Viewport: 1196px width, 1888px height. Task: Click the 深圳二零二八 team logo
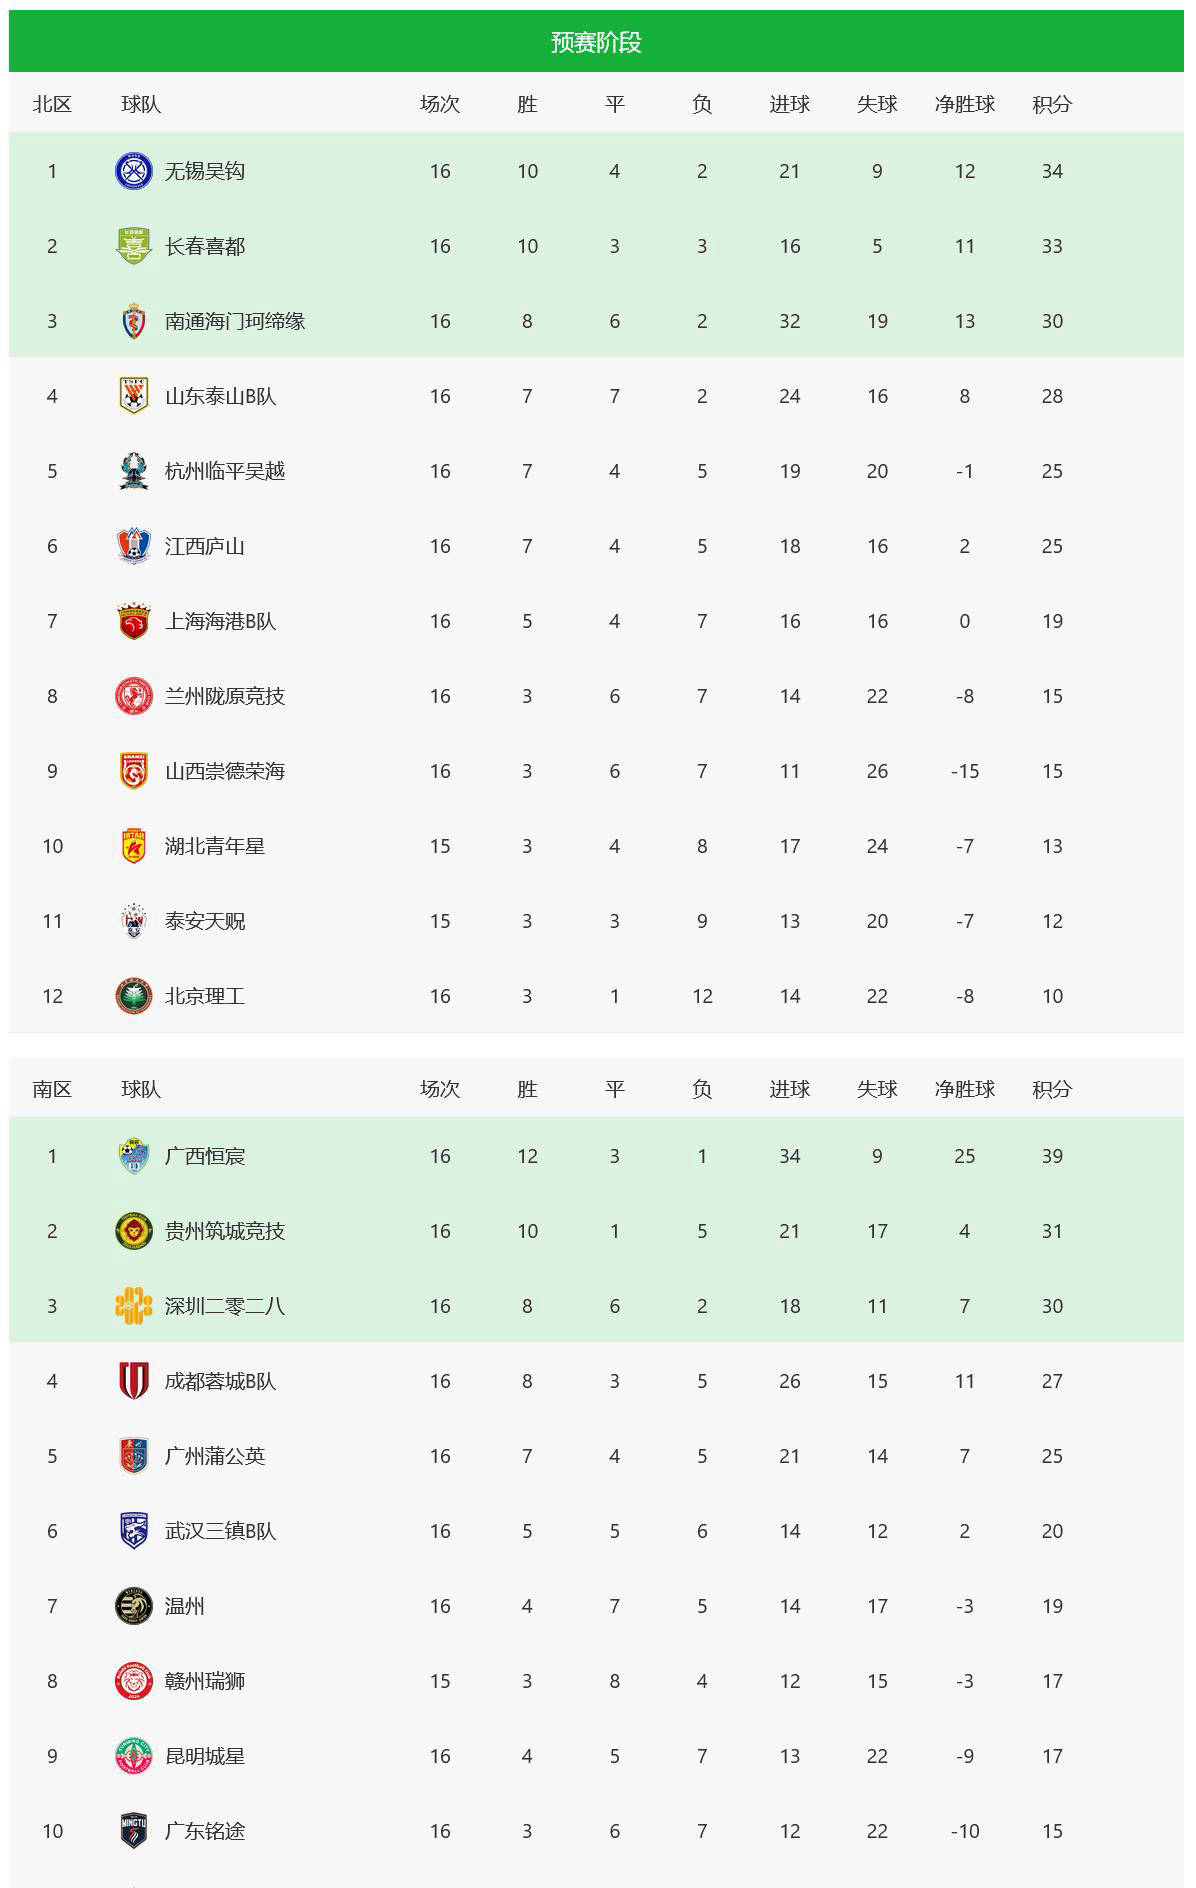pos(133,1306)
